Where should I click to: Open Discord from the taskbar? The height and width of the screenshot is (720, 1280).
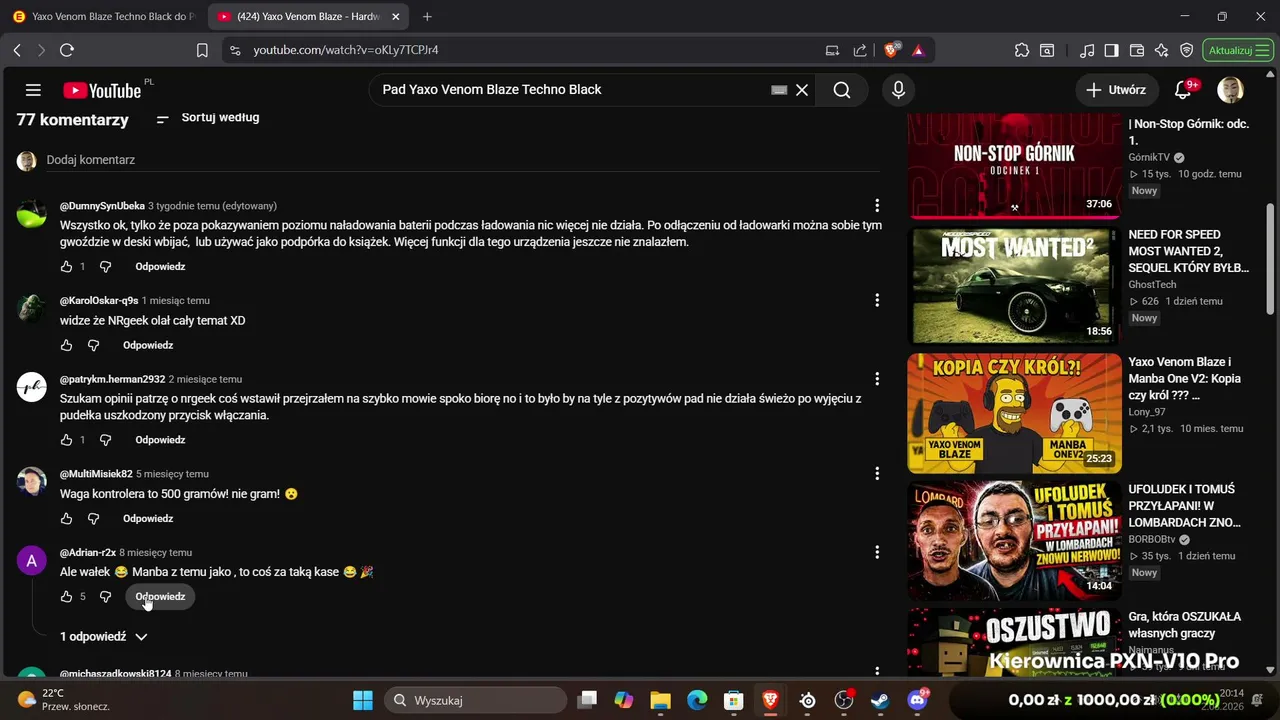click(x=917, y=700)
